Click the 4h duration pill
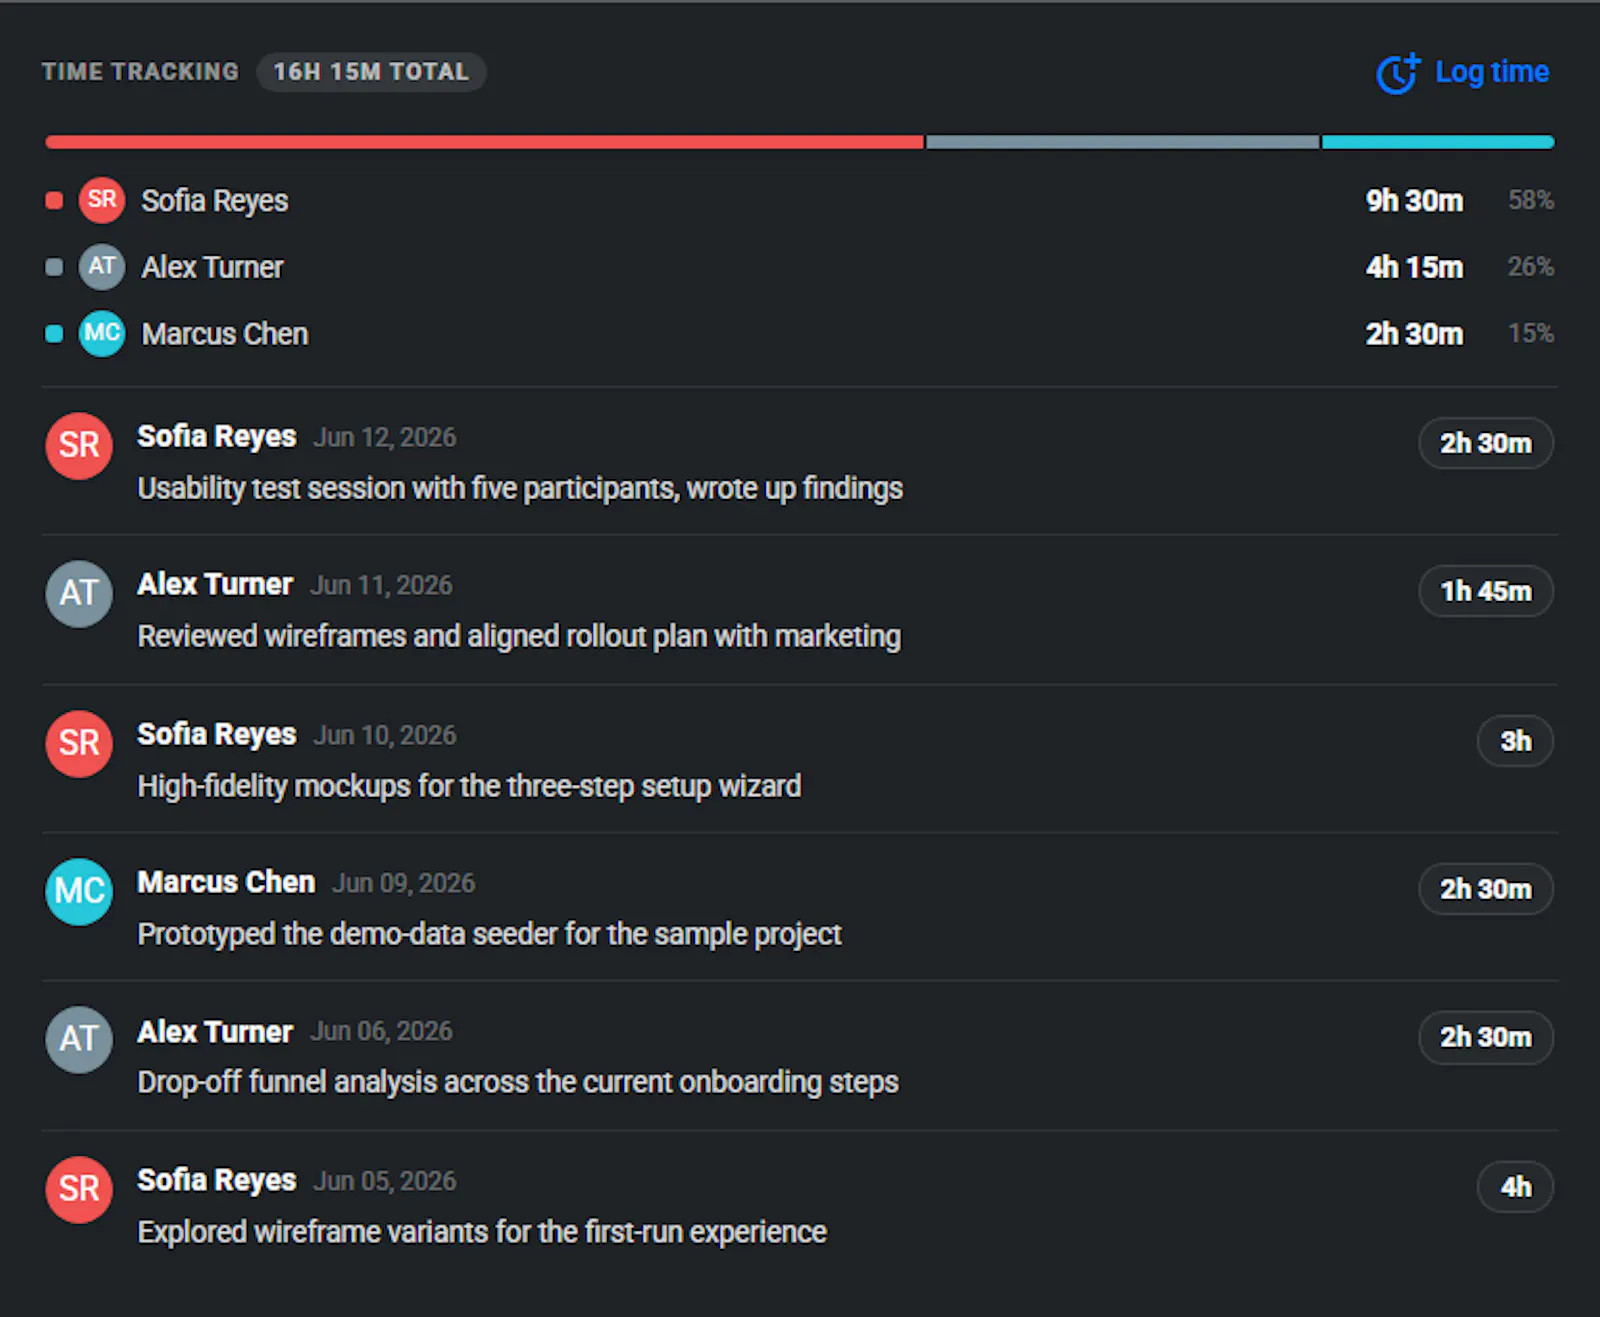This screenshot has height=1317, width=1600. 1515,1187
